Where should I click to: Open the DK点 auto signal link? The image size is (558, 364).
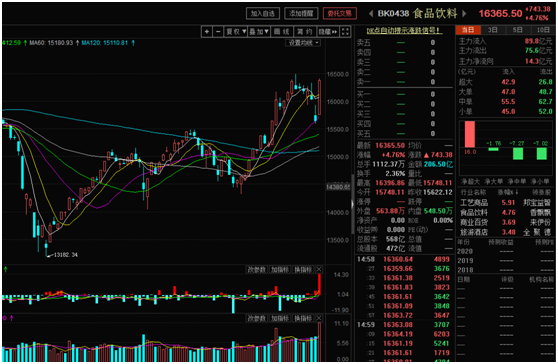pos(404,31)
